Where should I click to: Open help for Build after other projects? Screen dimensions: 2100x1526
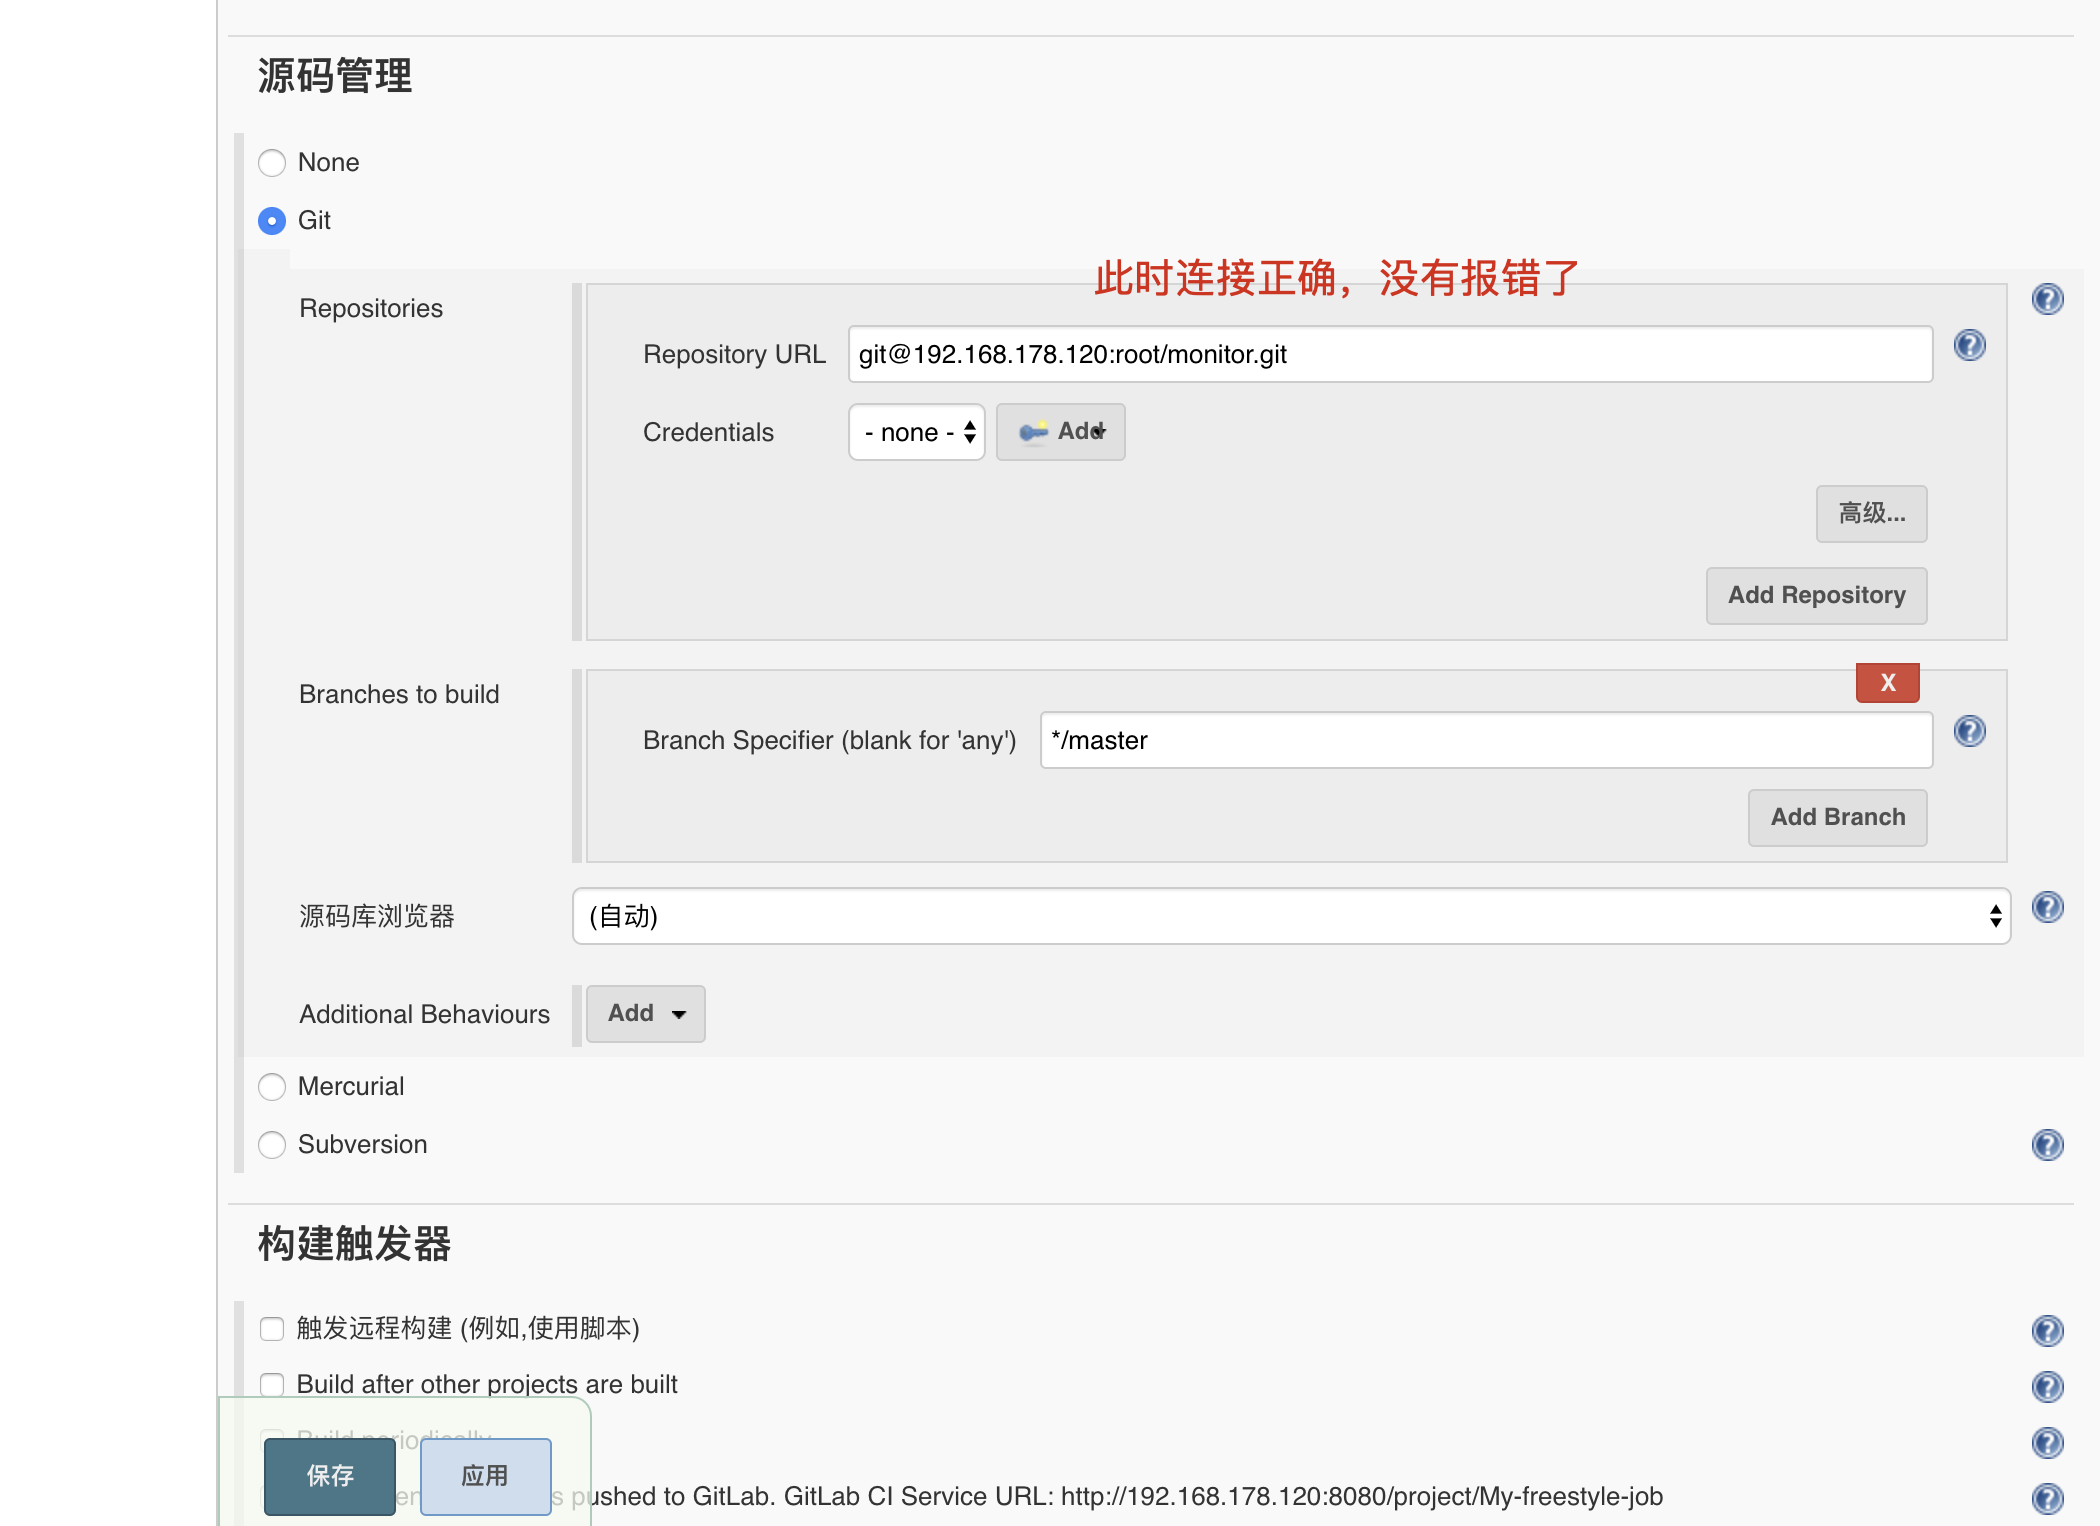[2047, 1387]
